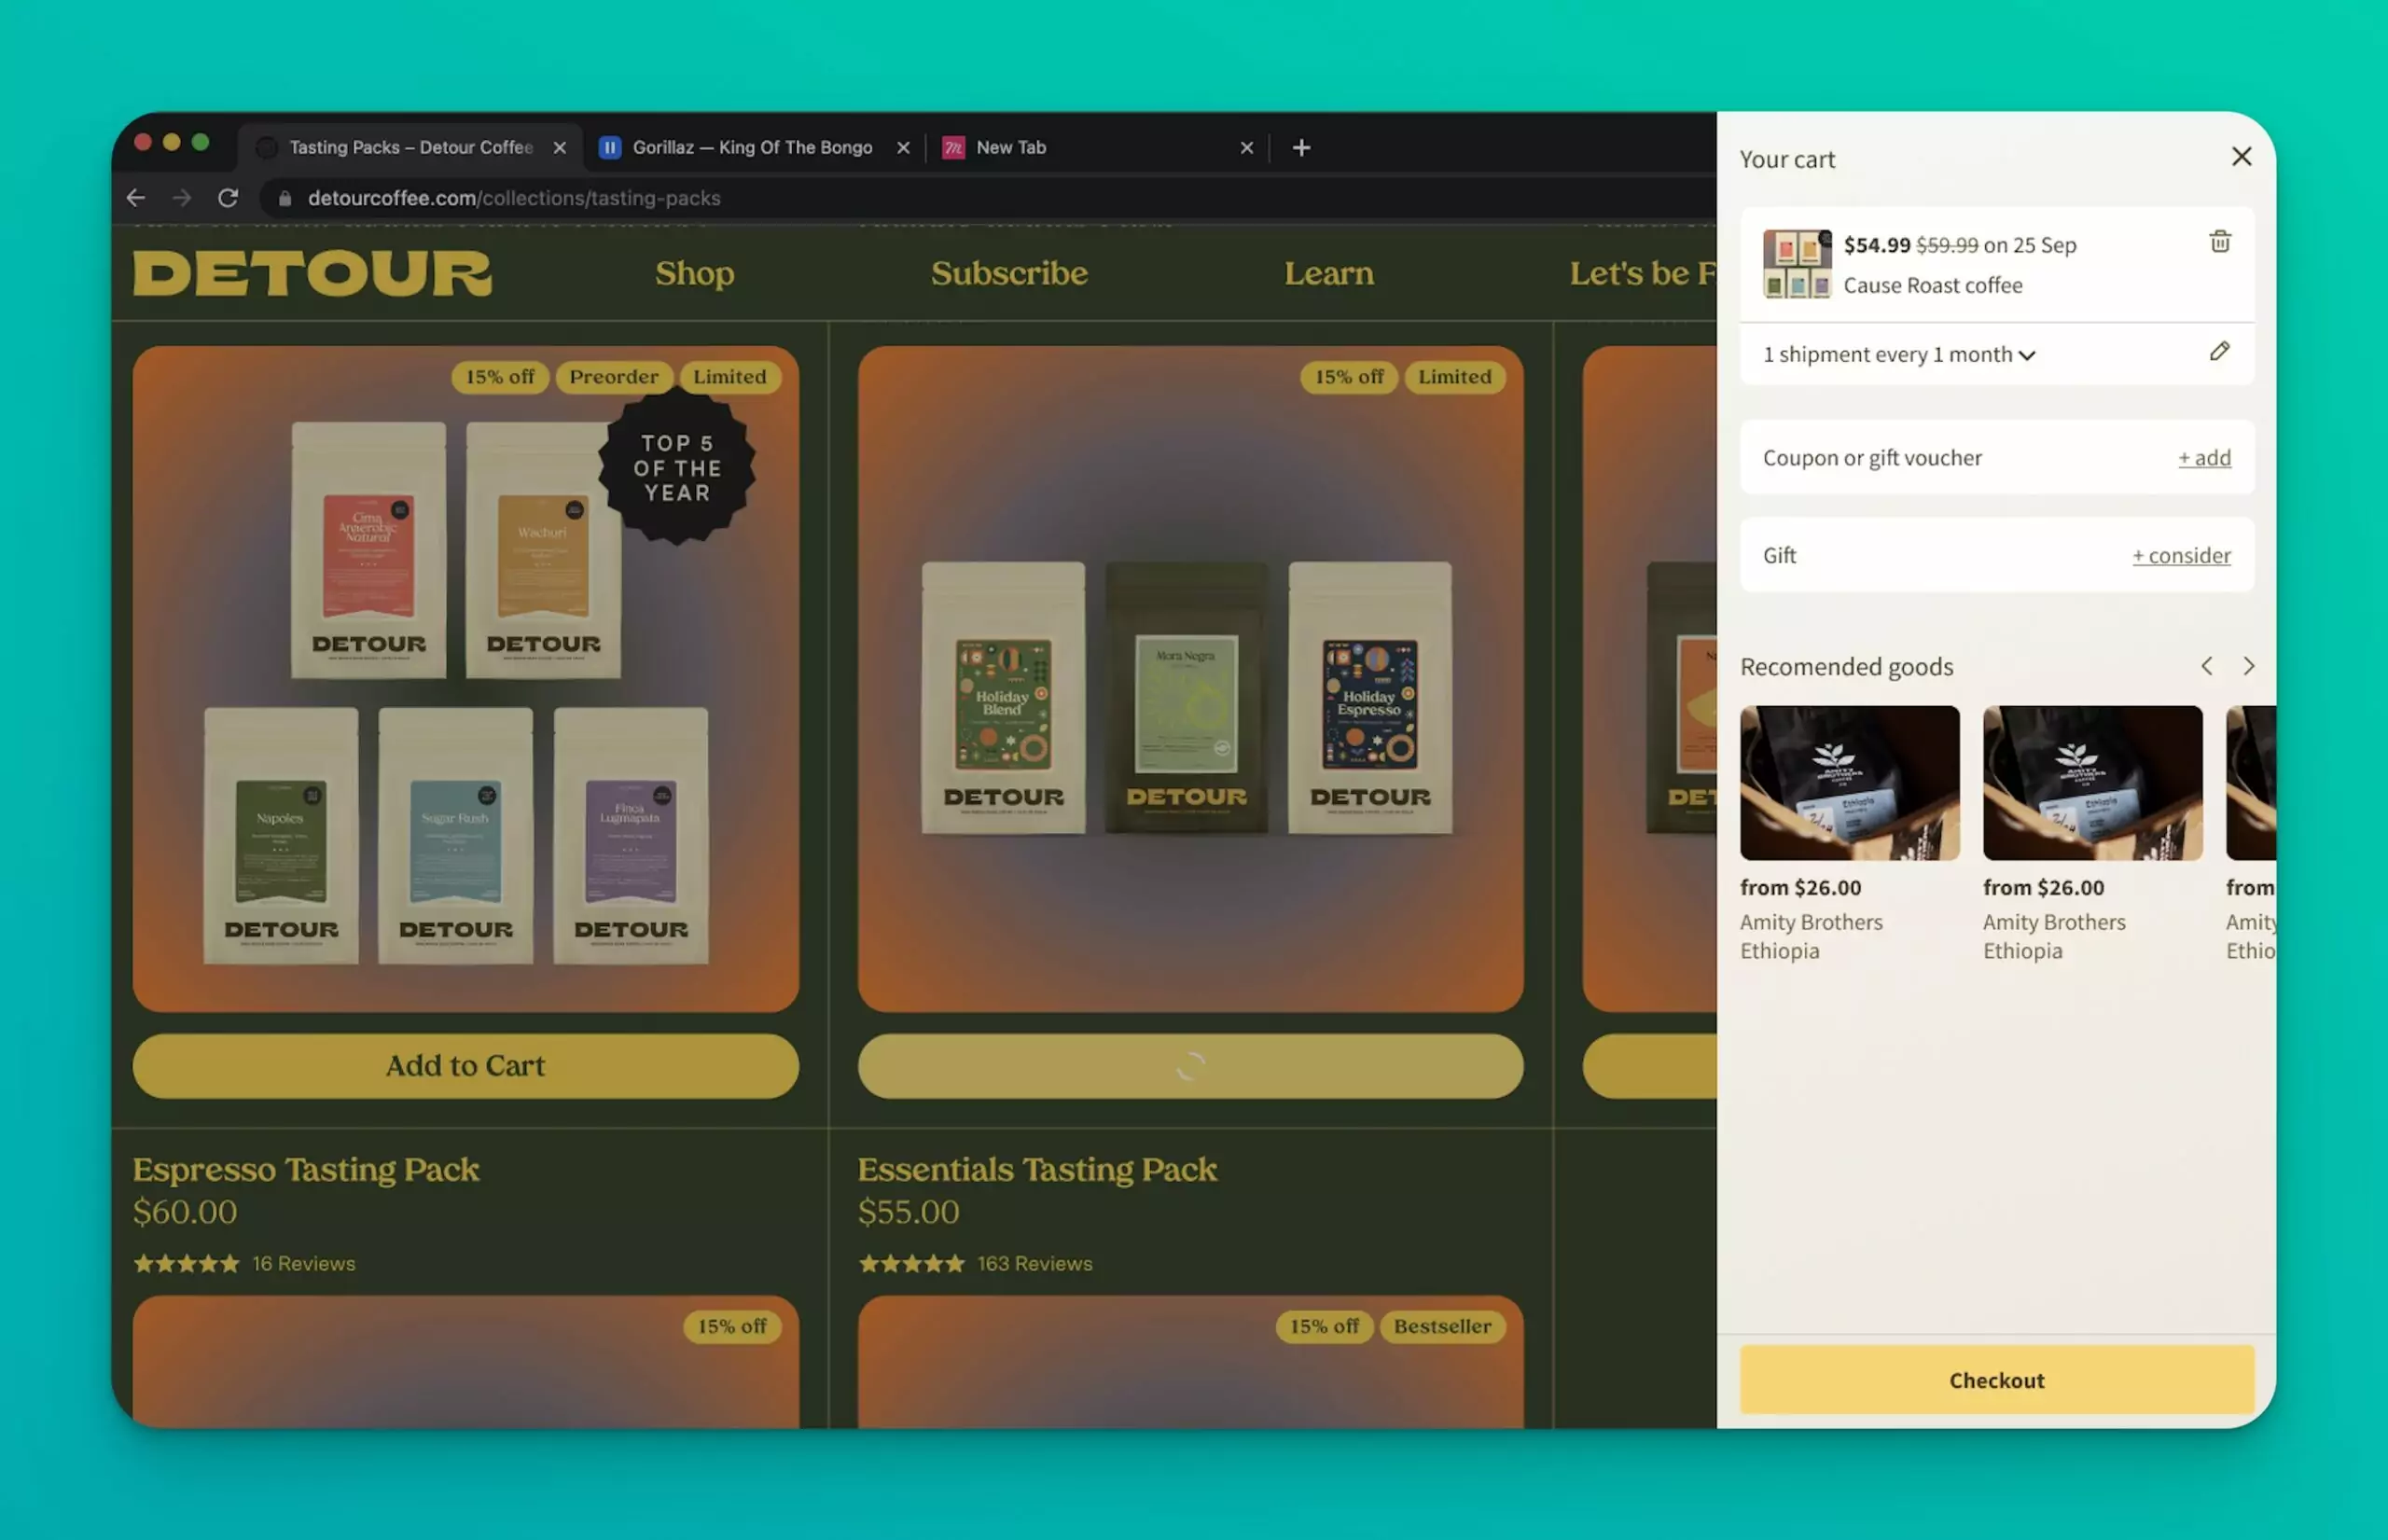This screenshot has width=2388, height=1540.
Task: Switch to Tasting Packs – Detour Coffee tab
Action: pos(410,147)
